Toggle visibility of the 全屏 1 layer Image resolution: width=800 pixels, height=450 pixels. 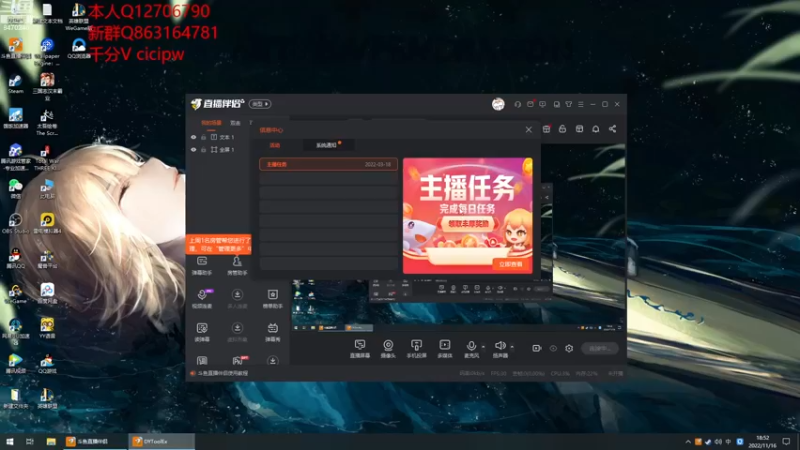[x=193, y=150]
